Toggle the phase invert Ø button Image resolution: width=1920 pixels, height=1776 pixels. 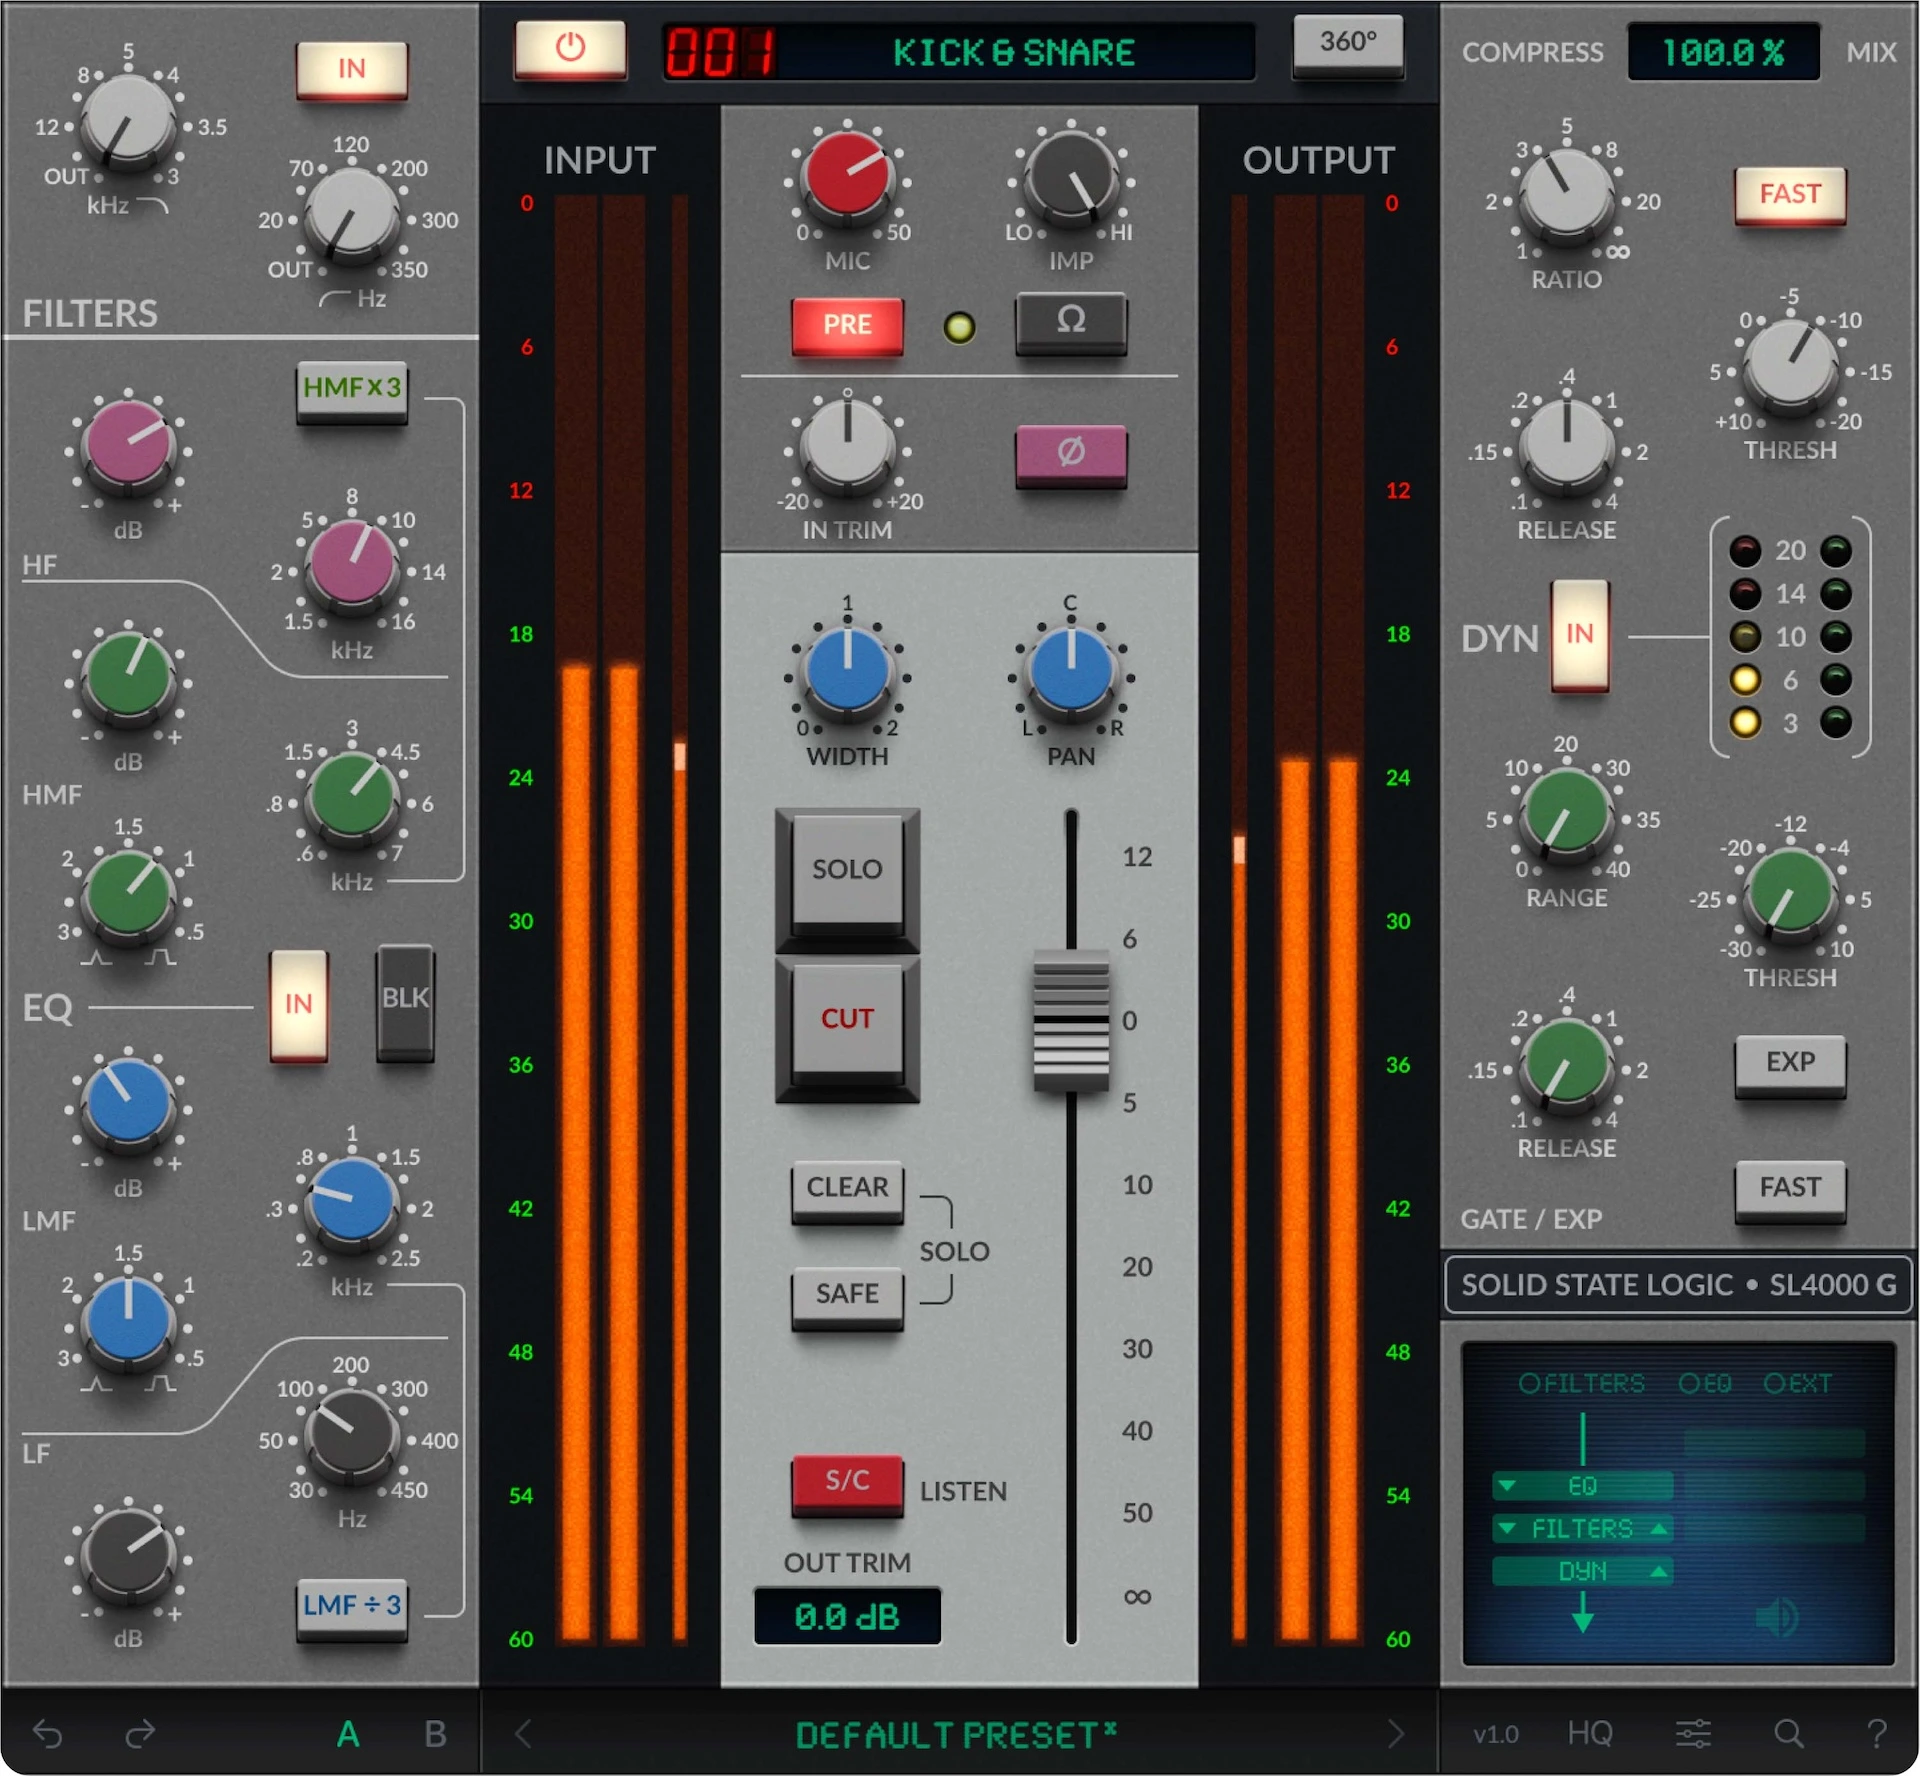click(x=1071, y=452)
